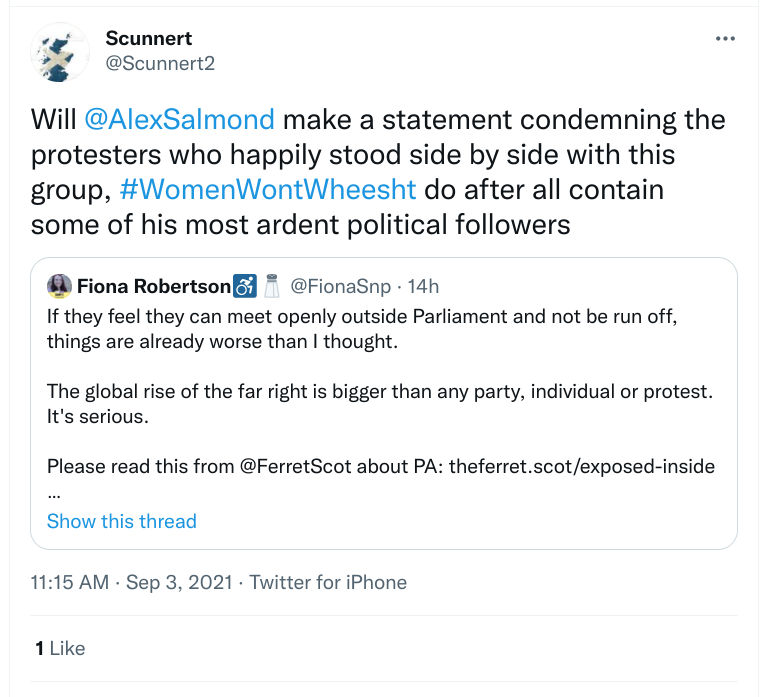Open the @AlexSalmond mention link

pyautogui.click(x=180, y=119)
